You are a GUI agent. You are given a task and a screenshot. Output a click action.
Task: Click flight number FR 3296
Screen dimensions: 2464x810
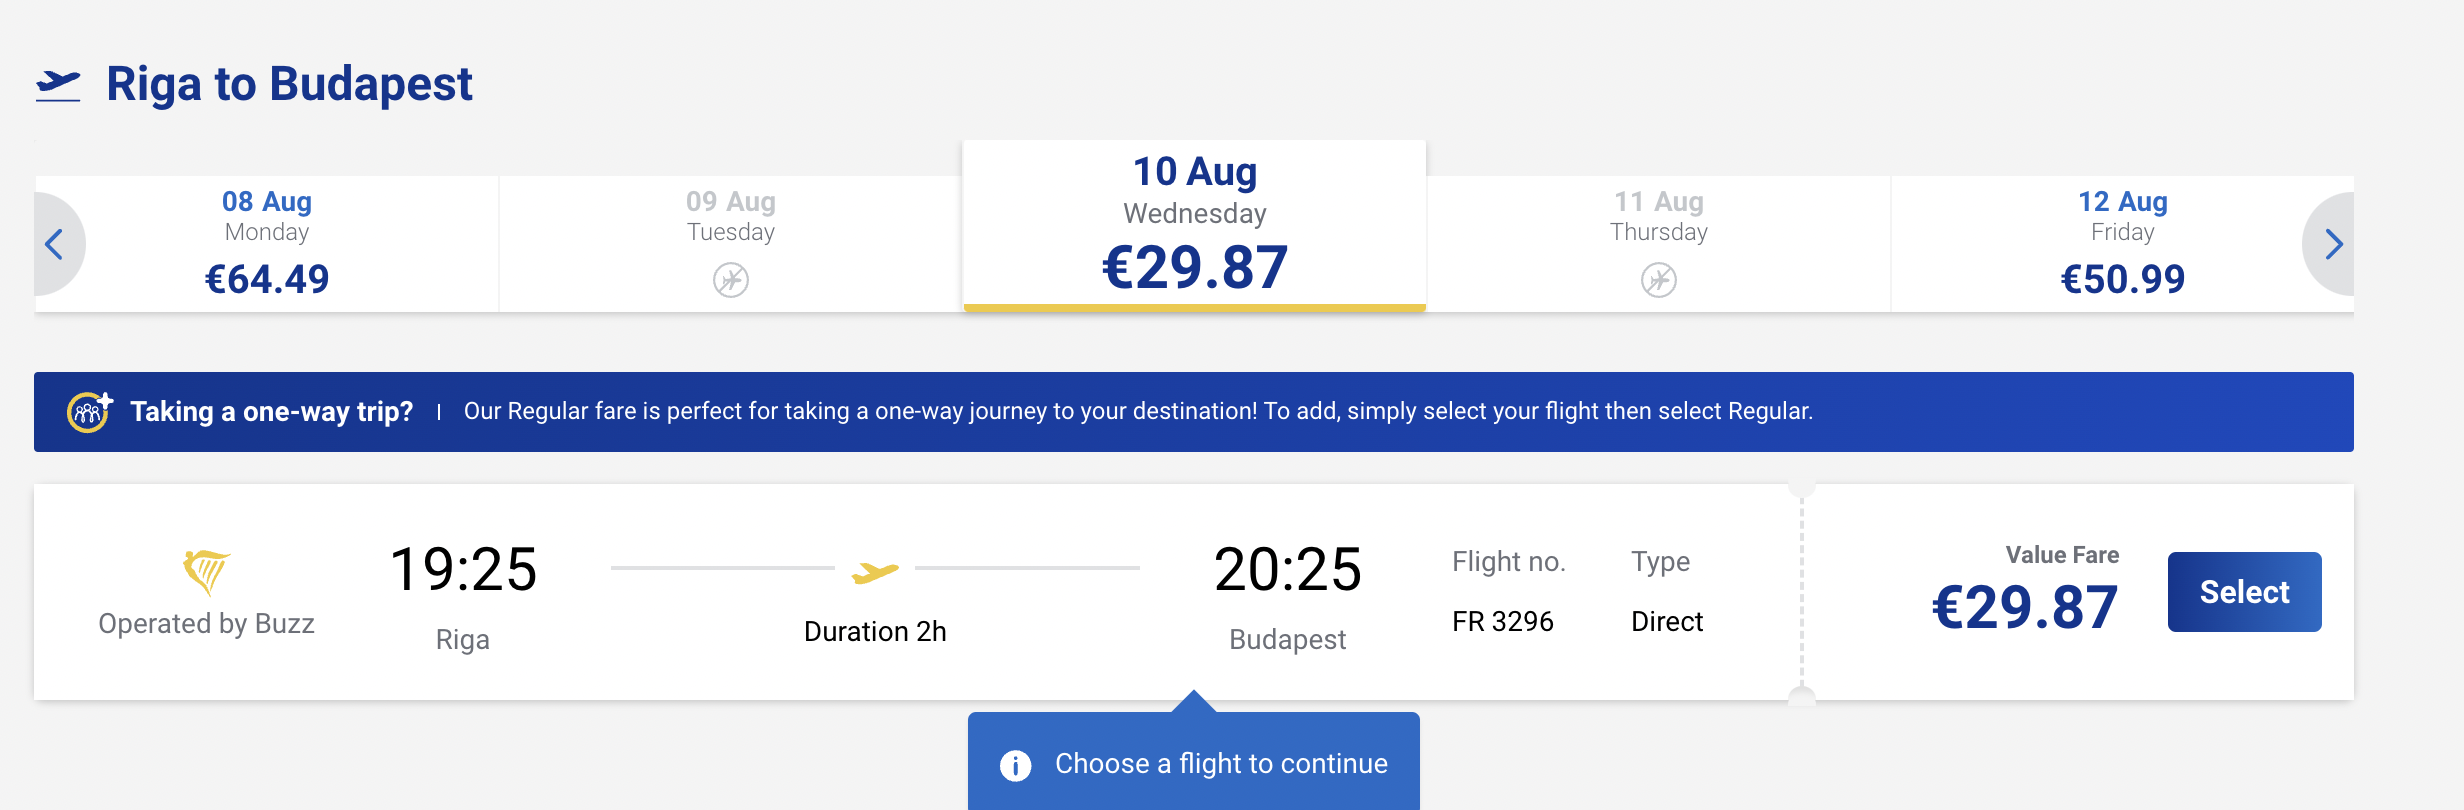[x=1502, y=622]
